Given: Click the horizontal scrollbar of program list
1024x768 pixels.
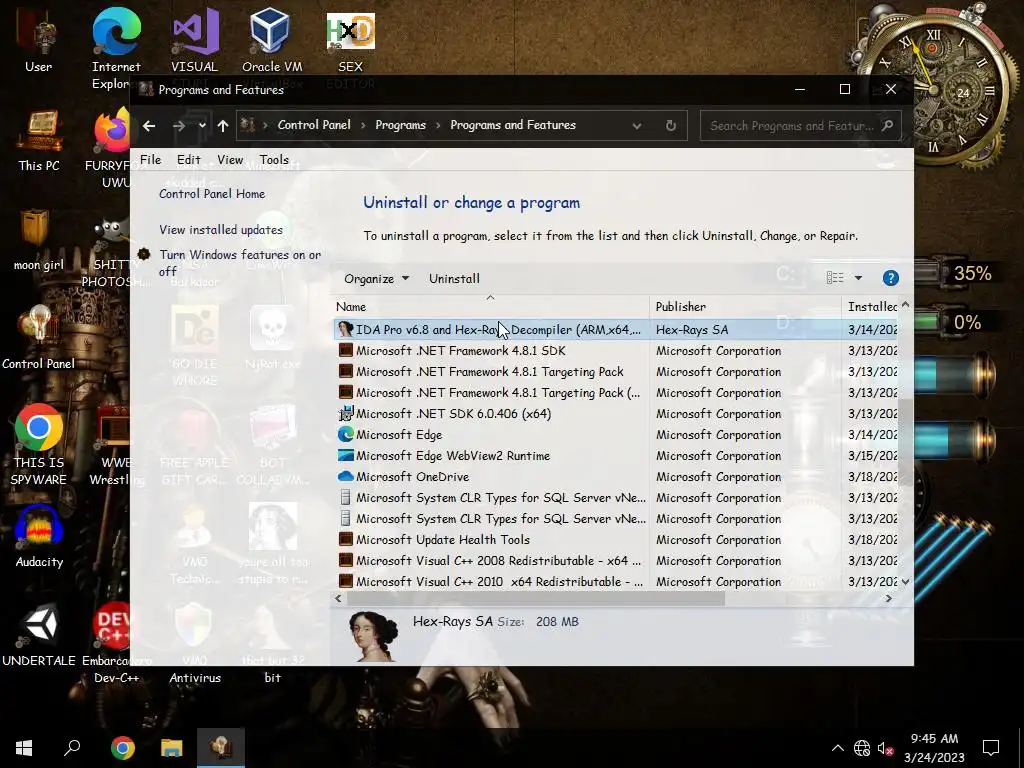Looking at the screenshot, I should [x=536, y=598].
